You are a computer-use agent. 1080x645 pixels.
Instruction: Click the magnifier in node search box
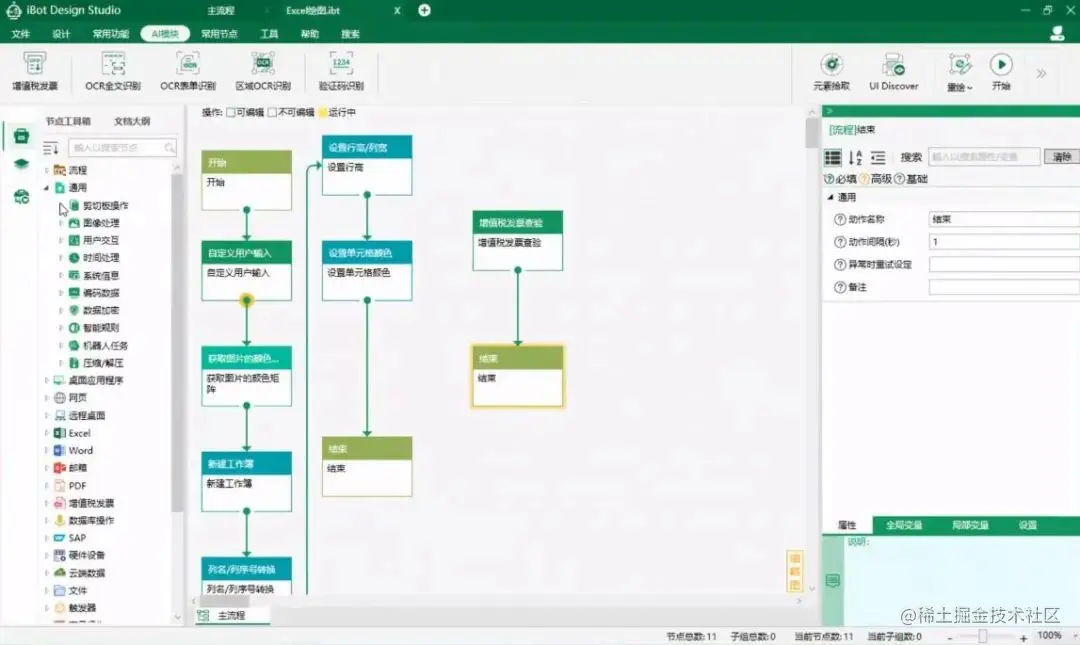169,147
